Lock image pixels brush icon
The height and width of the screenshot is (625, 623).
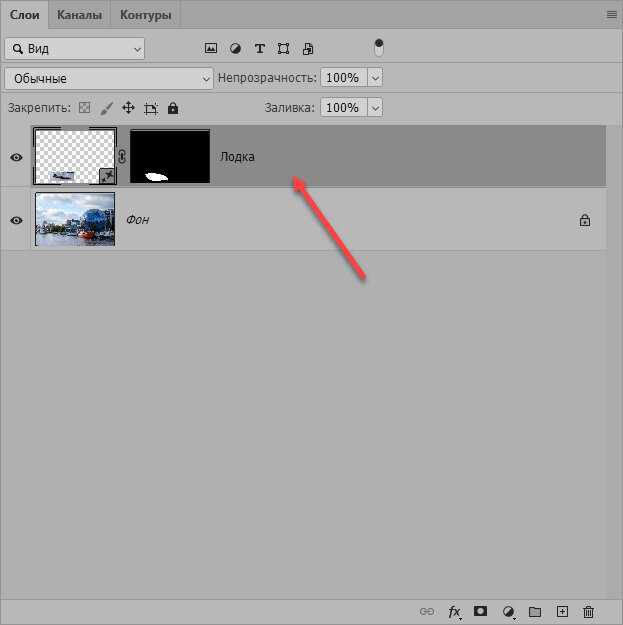(106, 108)
